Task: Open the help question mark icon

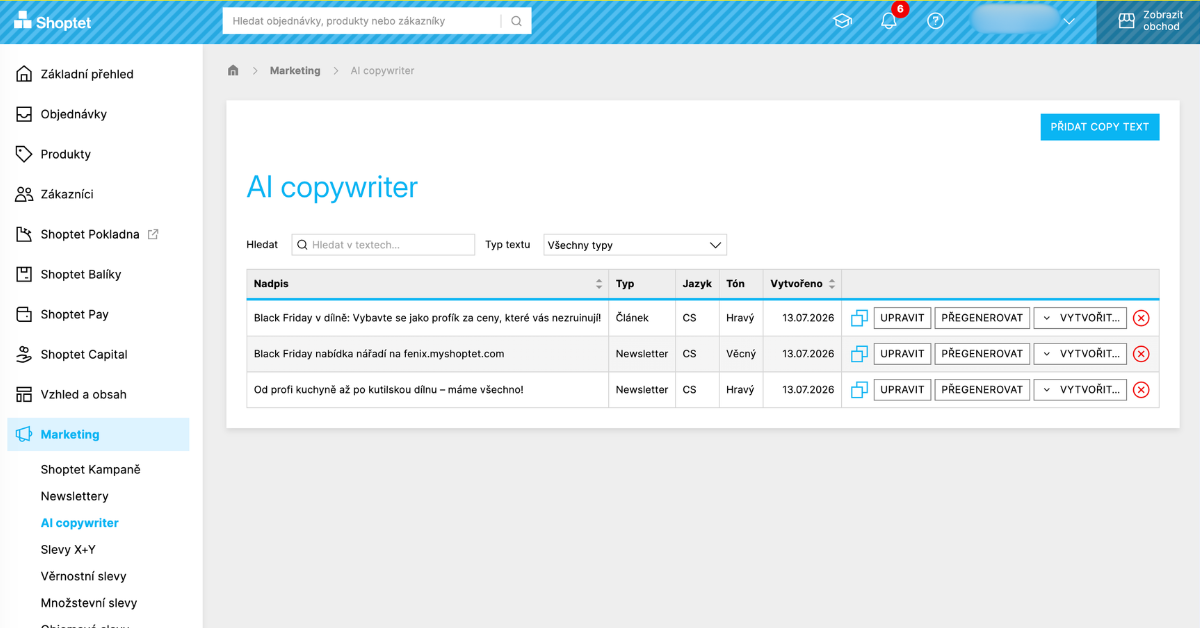Action: pos(936,21)
